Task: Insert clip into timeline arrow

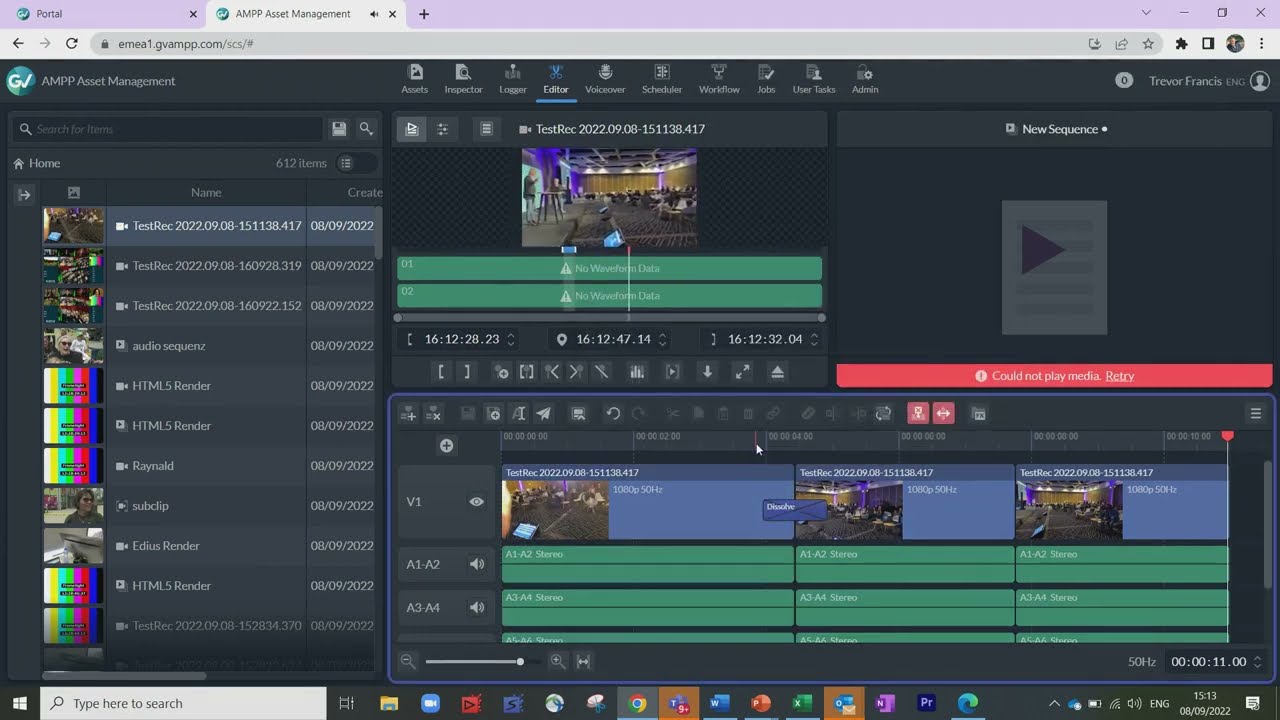Action: click(707, 372)
